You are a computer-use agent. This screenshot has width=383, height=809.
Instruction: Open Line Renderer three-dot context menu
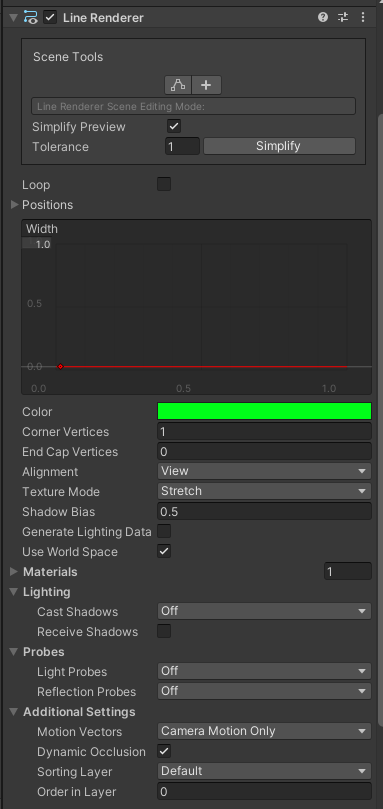click(363, 18)
